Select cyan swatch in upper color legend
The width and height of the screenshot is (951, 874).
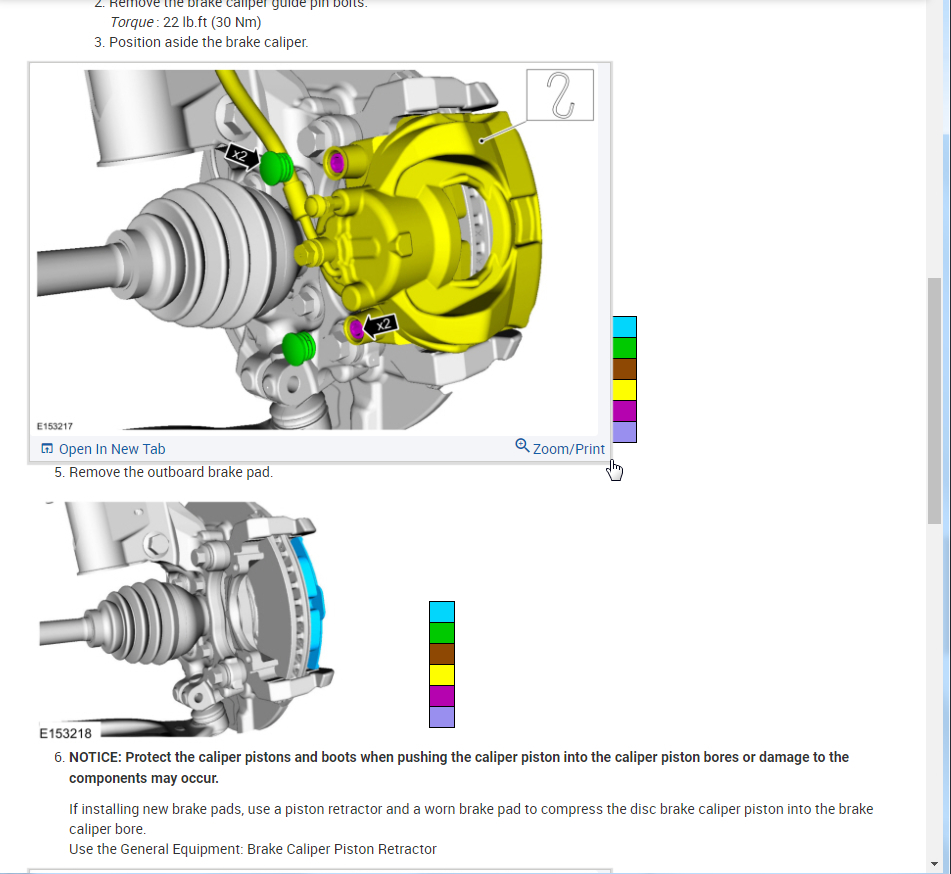coord(624,327)
